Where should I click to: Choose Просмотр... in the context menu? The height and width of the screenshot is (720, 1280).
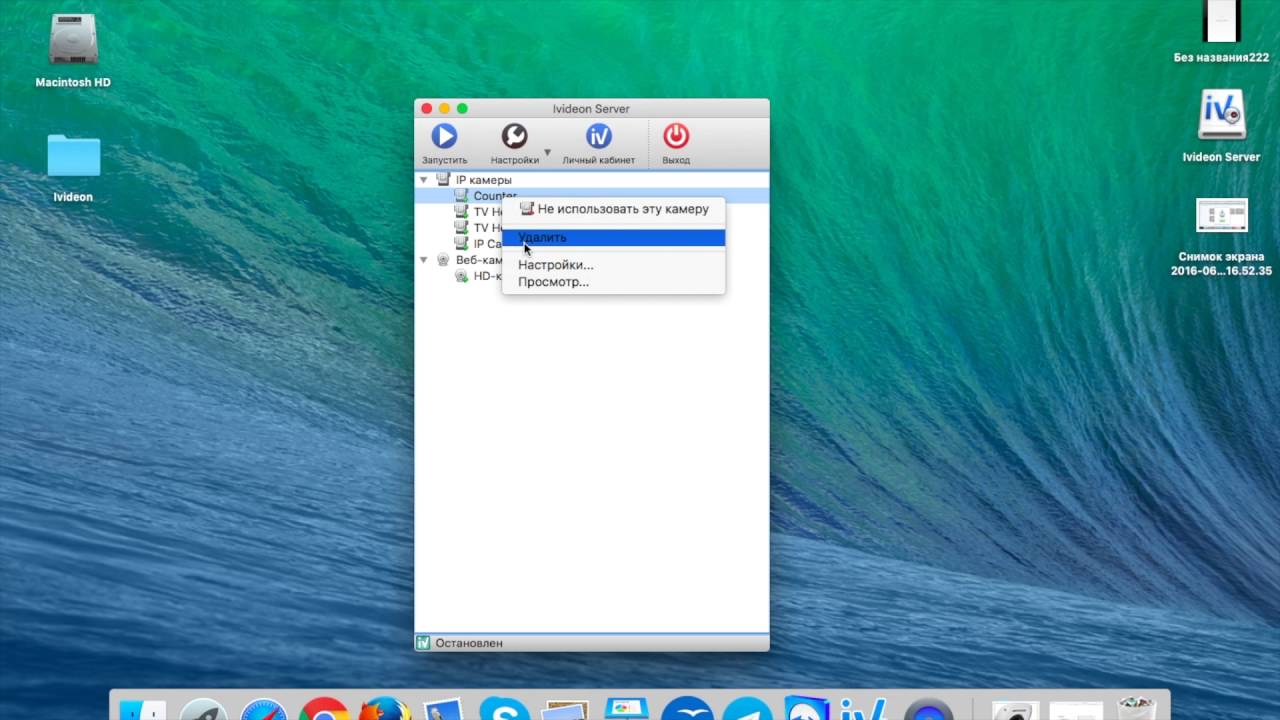(613, 282)
